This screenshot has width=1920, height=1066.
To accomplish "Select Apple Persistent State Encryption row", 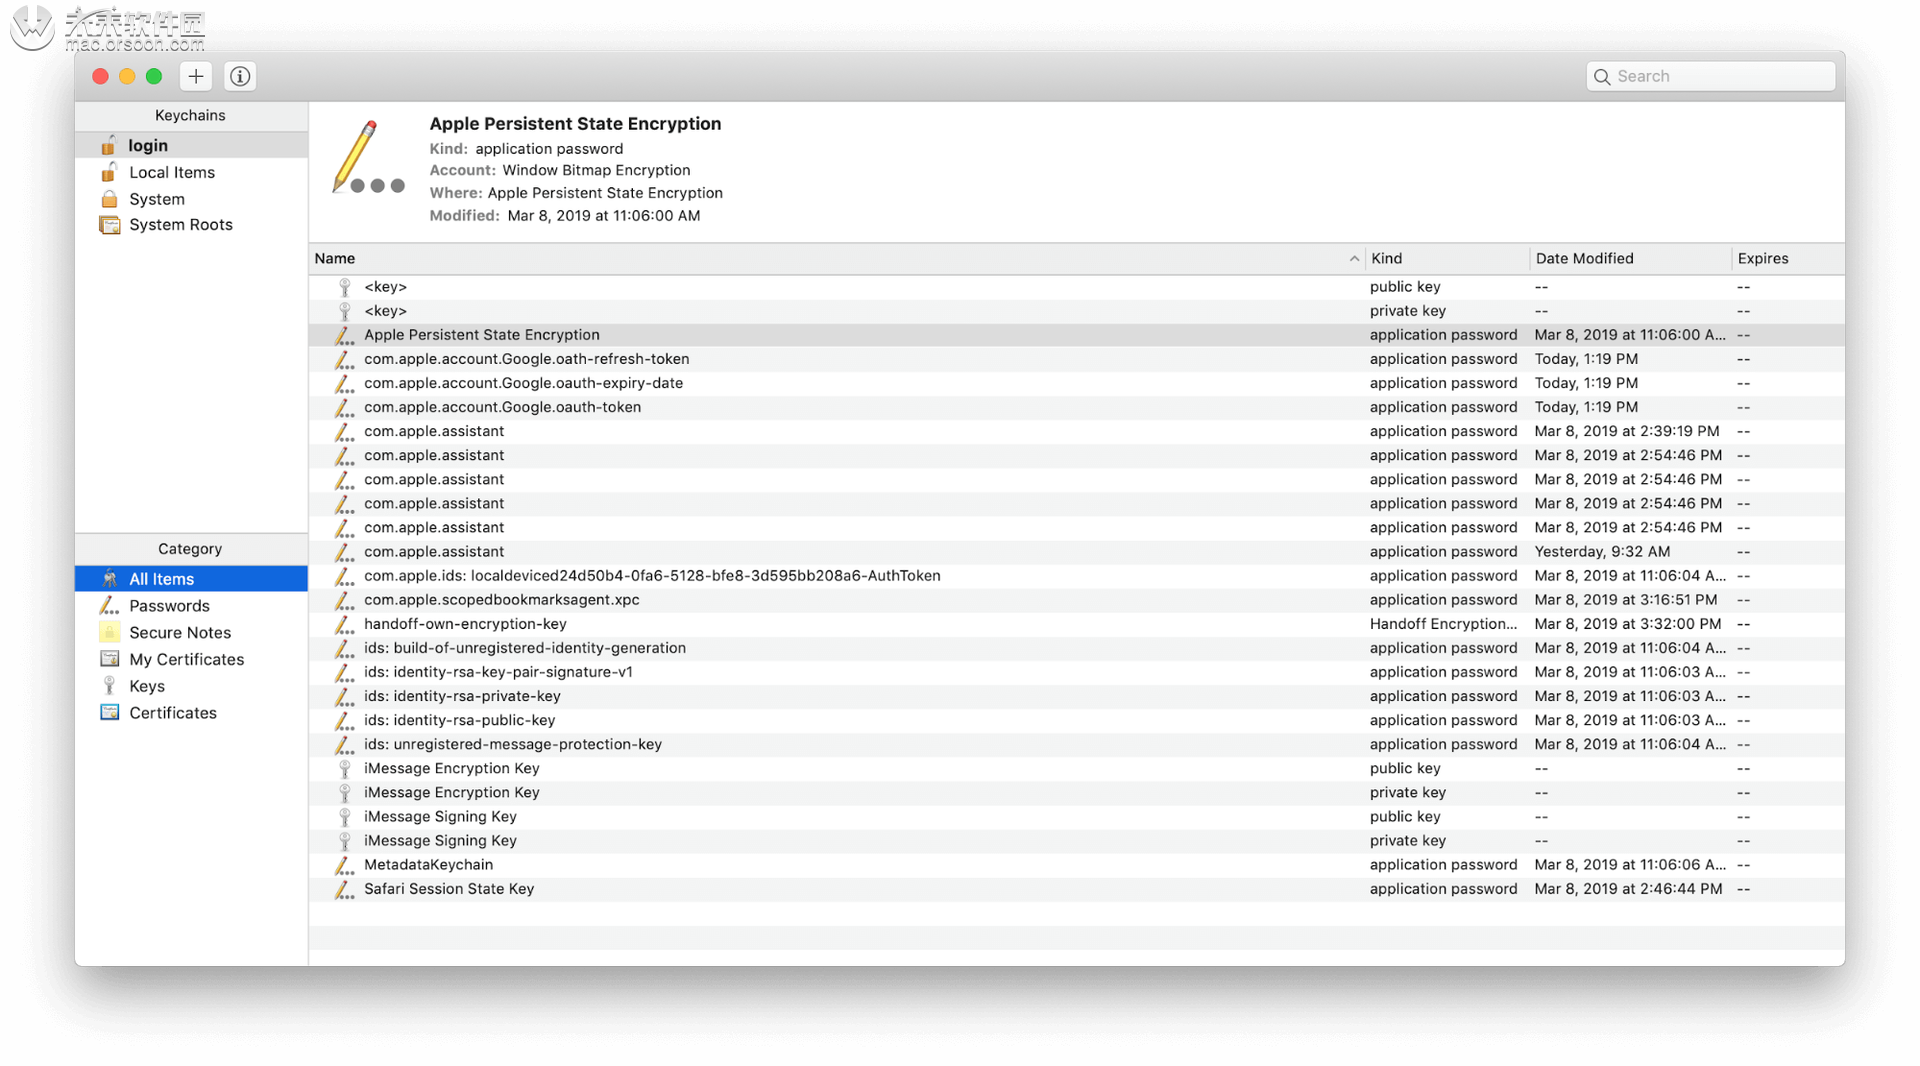I will (x=1077, y=335).
